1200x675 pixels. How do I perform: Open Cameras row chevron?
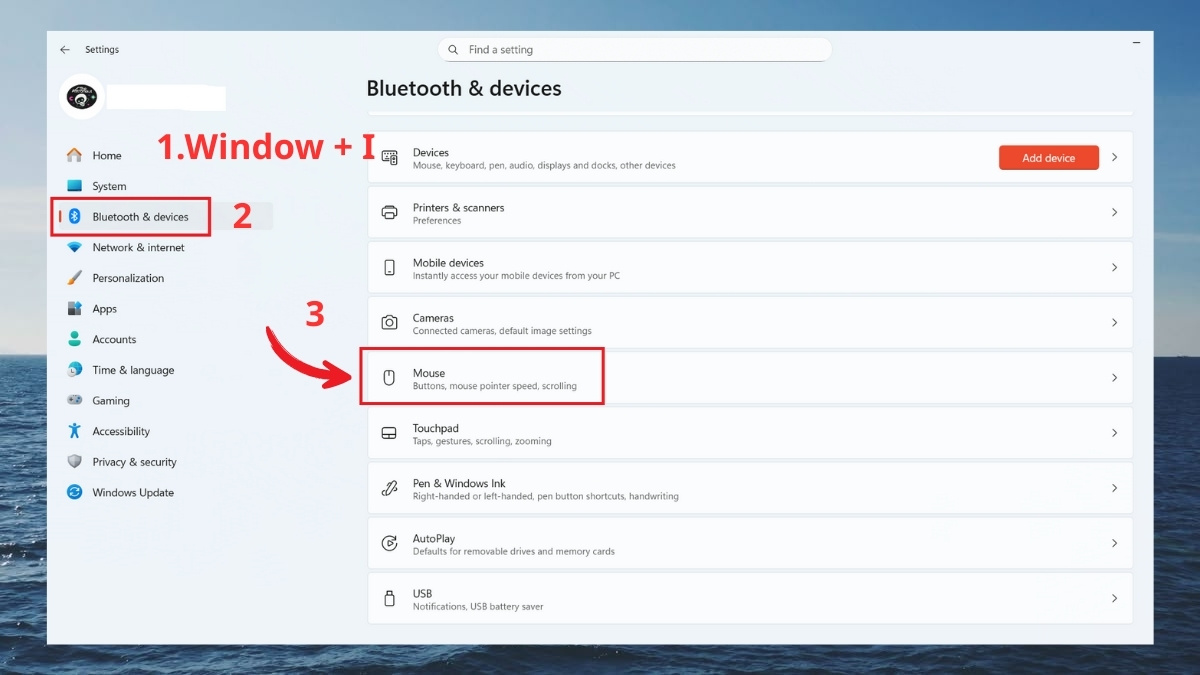click(x=1114, y=323)
